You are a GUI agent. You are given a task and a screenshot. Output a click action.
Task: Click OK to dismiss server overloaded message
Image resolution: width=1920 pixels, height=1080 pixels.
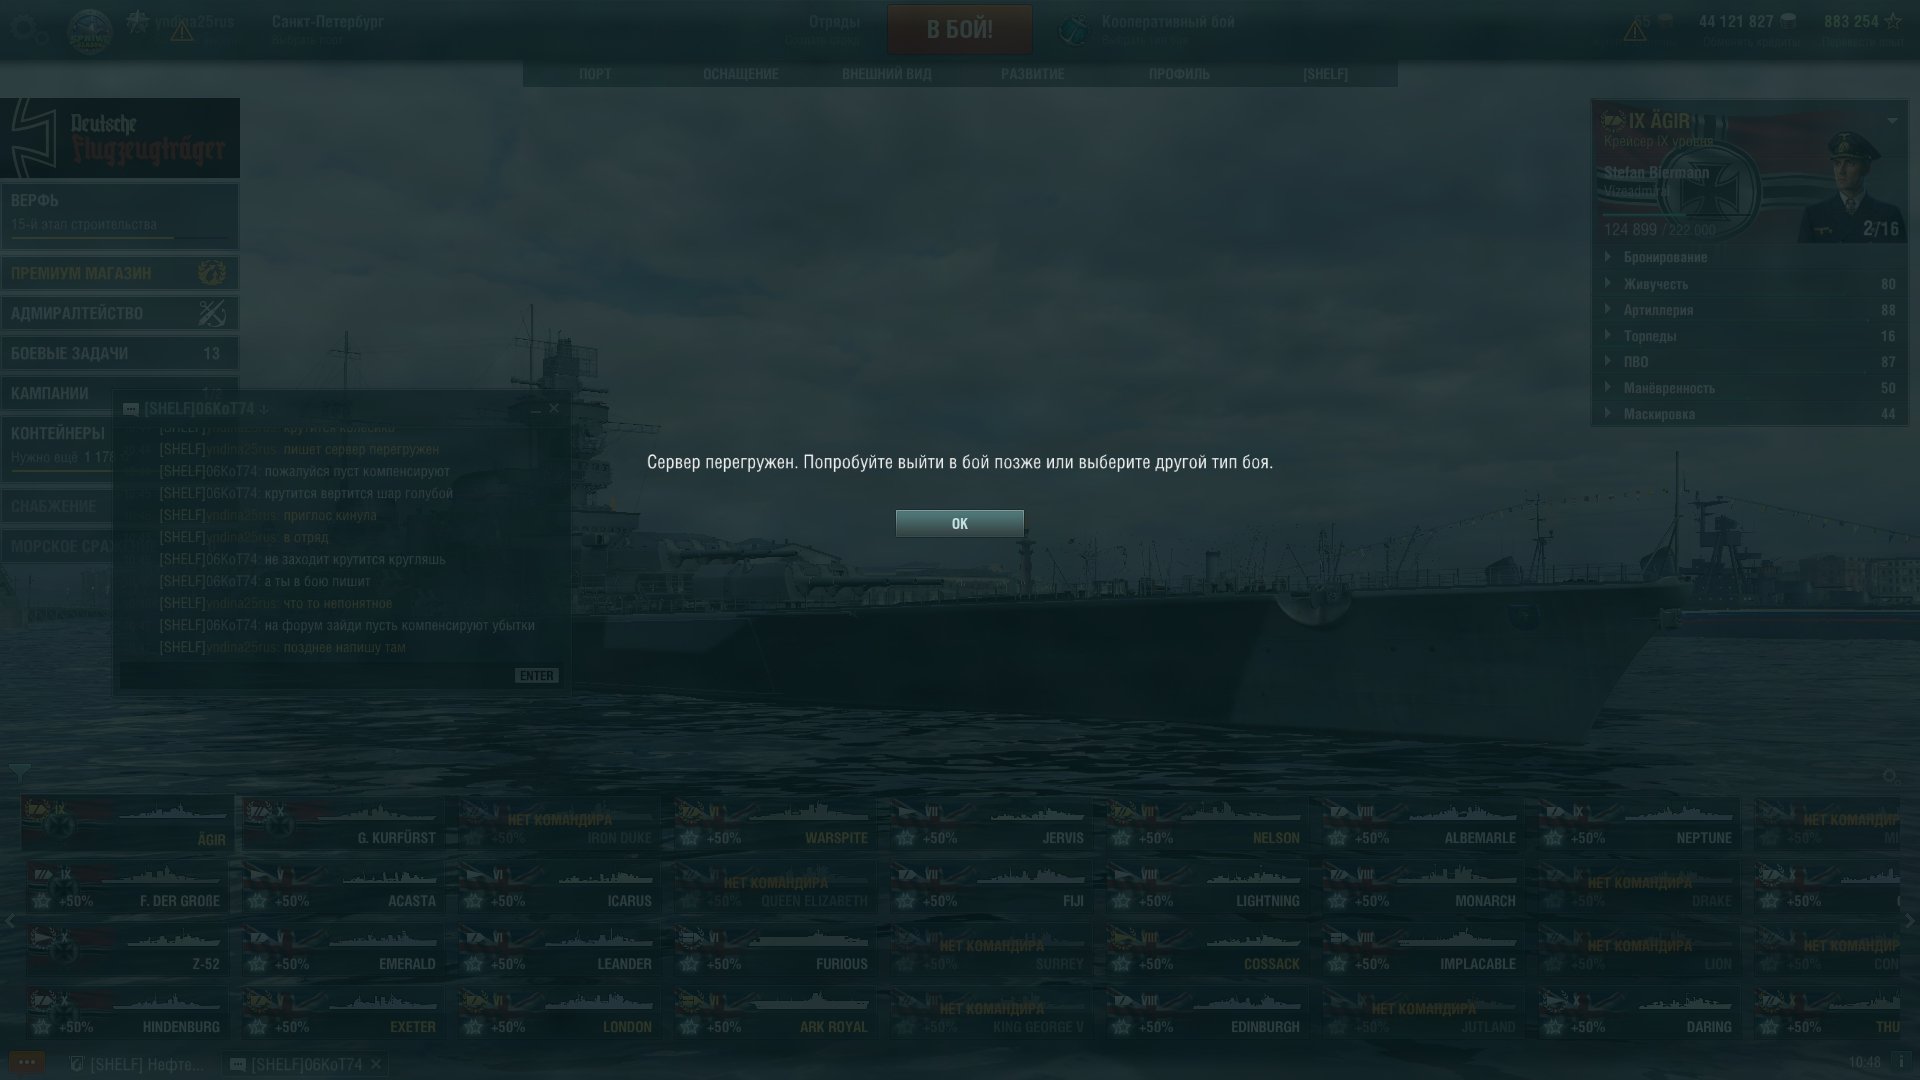pos(959,523)
